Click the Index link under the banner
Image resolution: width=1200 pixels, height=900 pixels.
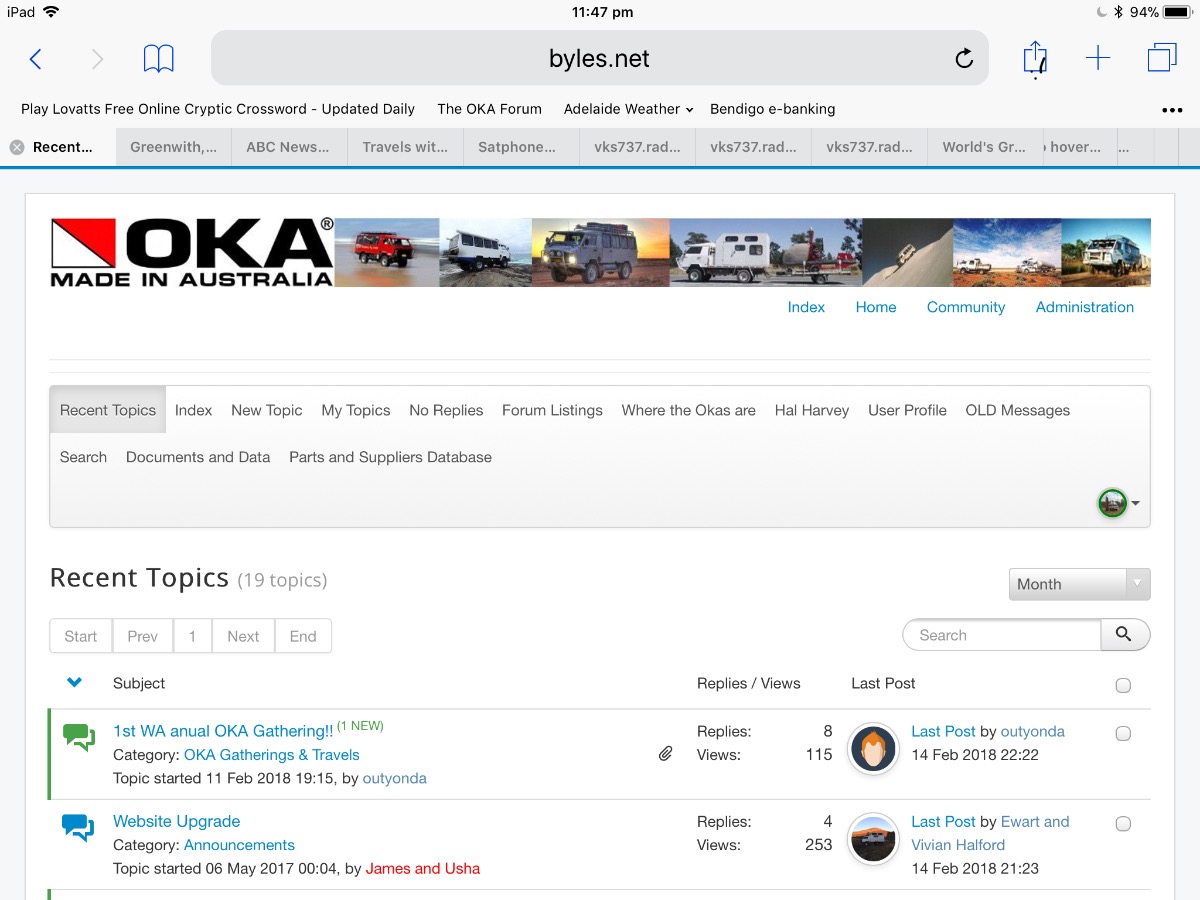click(x=806, y=307)
